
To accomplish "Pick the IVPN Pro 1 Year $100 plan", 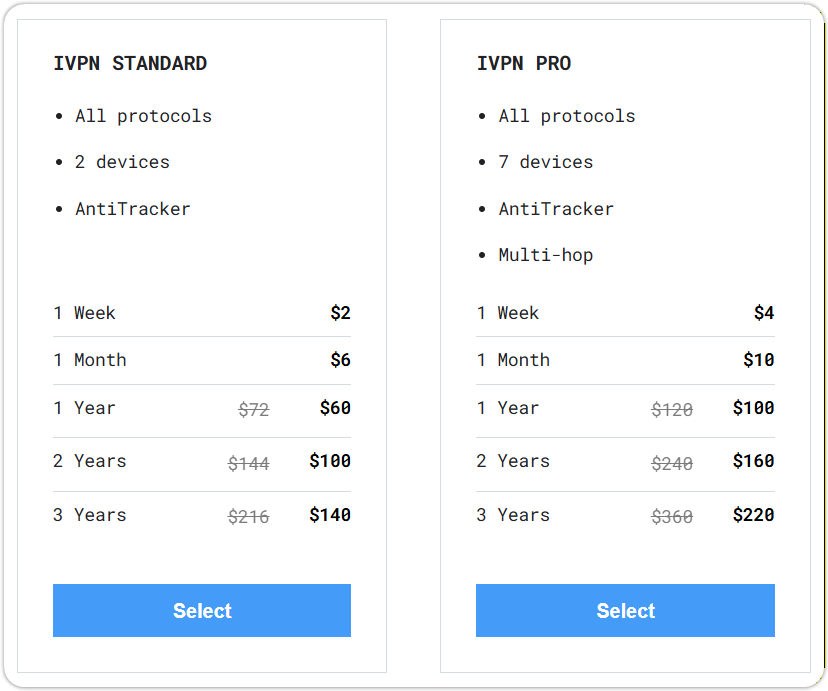I will [x=625, y=408].
